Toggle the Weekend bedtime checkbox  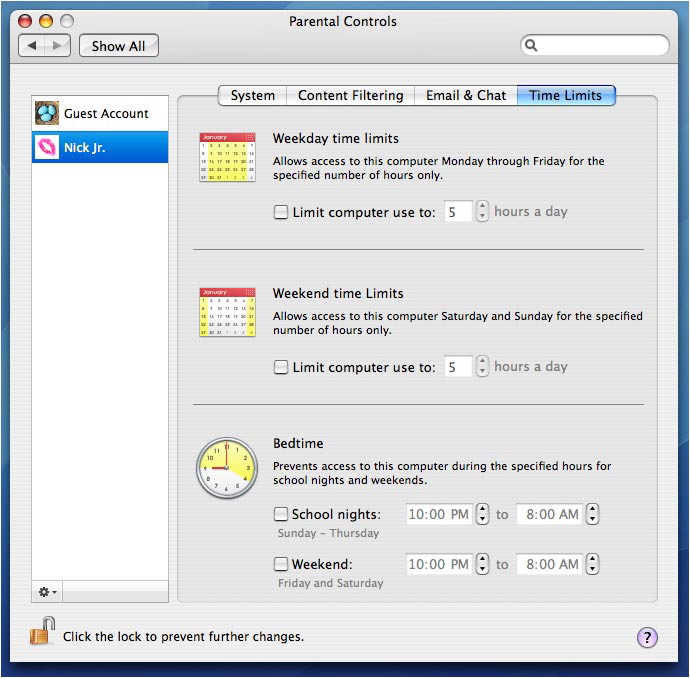tap(281, 564)
